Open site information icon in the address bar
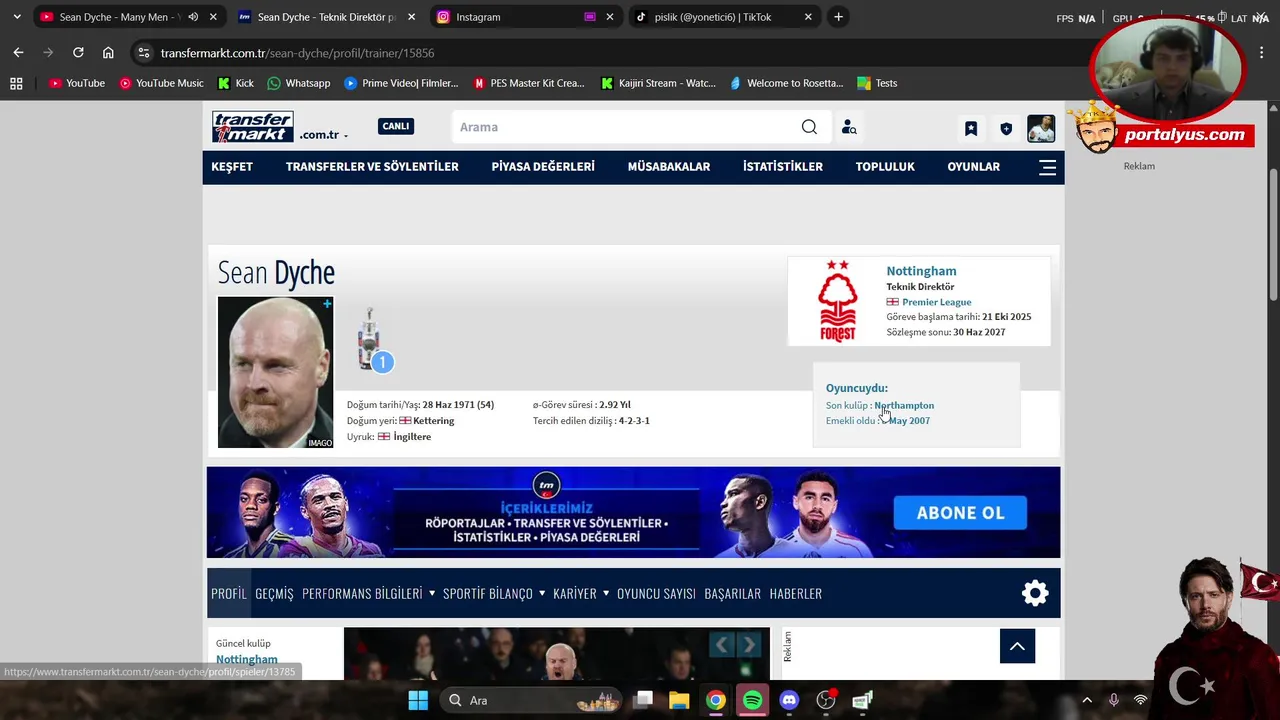1280x720 pixels. point(144,53)
